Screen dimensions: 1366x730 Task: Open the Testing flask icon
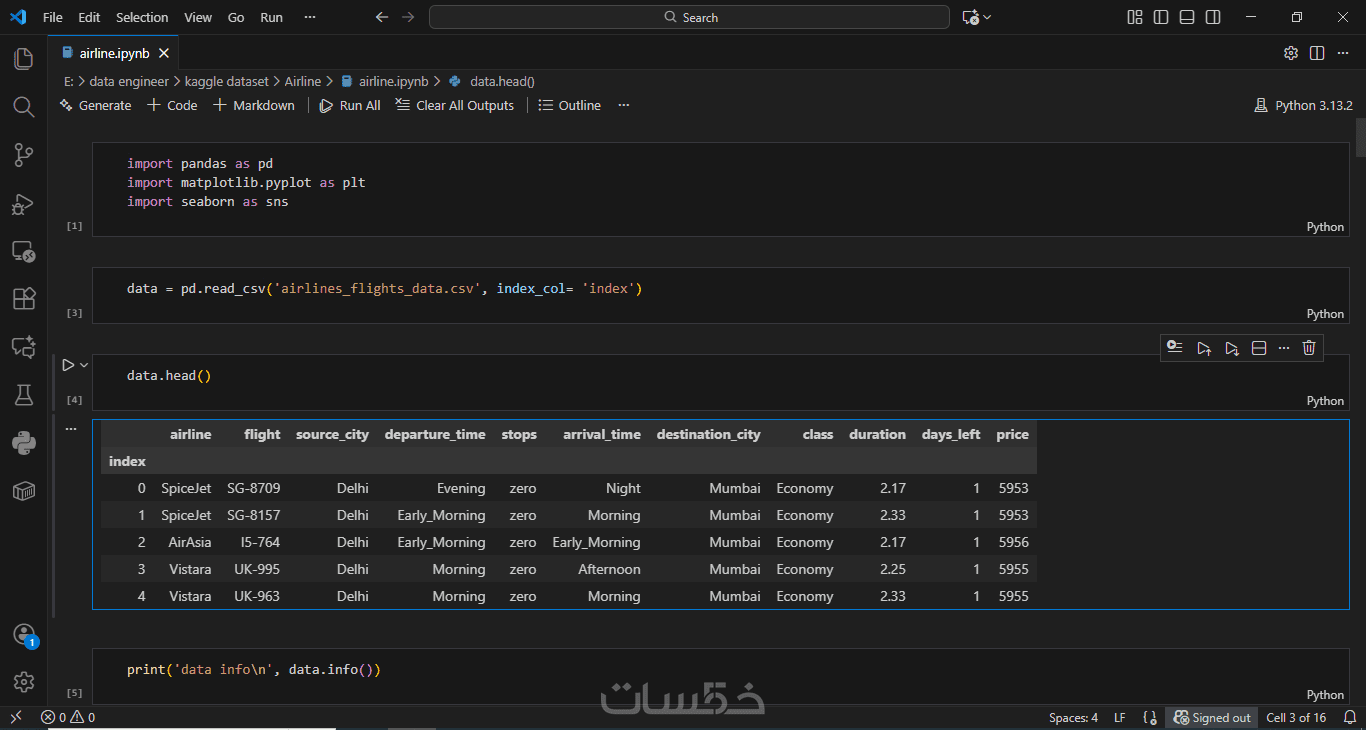coord(23,395)
